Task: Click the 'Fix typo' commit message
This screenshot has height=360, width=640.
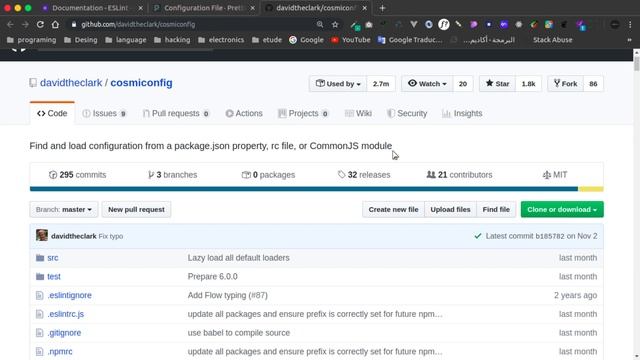Action: (111, 236)
